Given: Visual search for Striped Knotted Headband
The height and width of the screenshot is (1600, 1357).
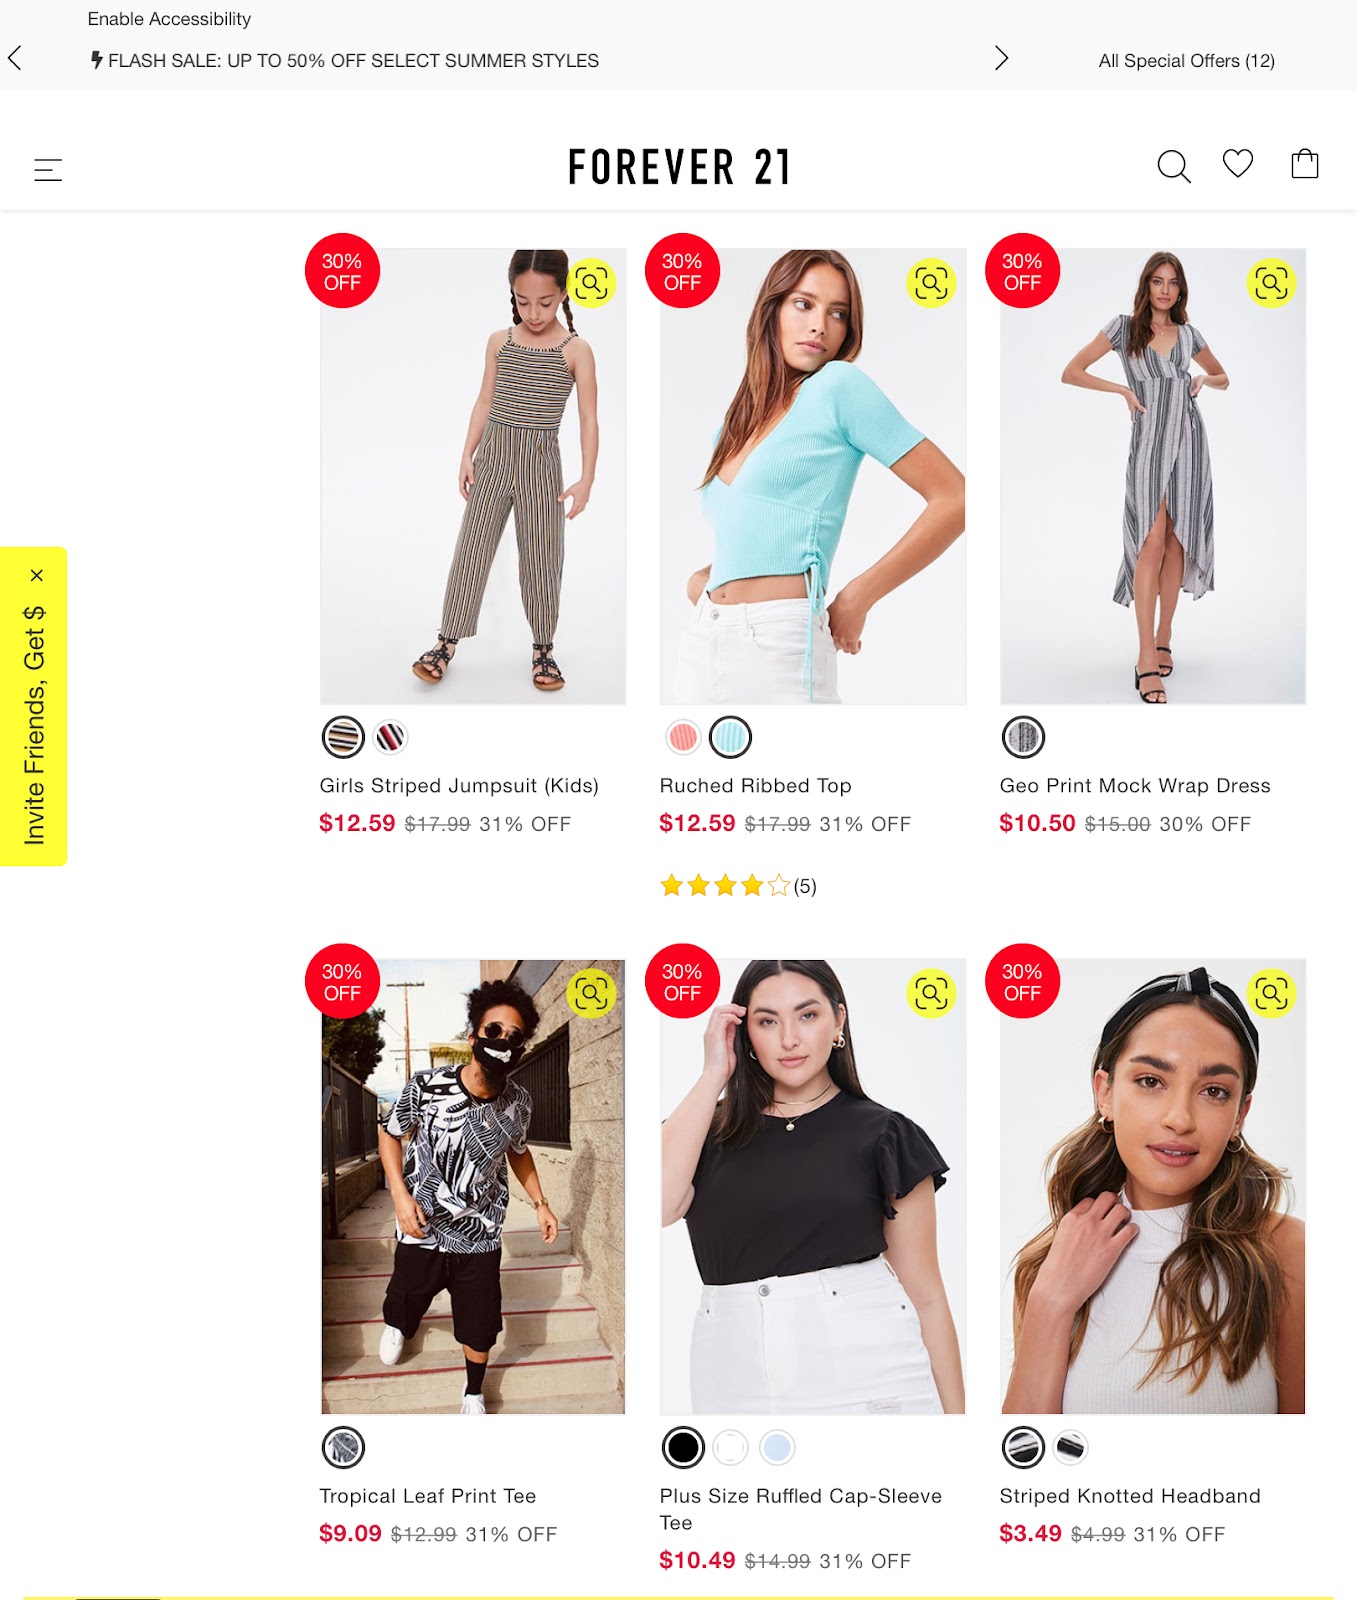Looking at the screenshot, I should click(x=1271, y=993).
